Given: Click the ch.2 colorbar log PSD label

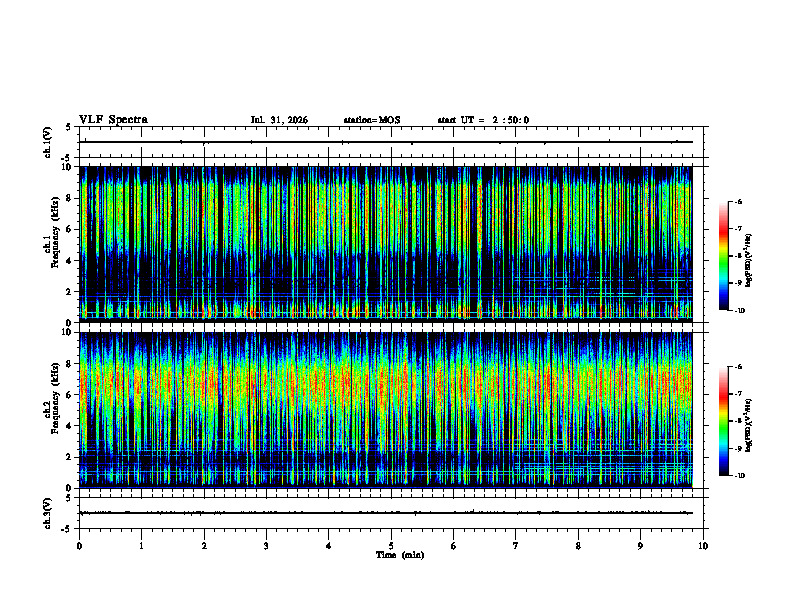Looking at the screenshot, I should 748,425.
